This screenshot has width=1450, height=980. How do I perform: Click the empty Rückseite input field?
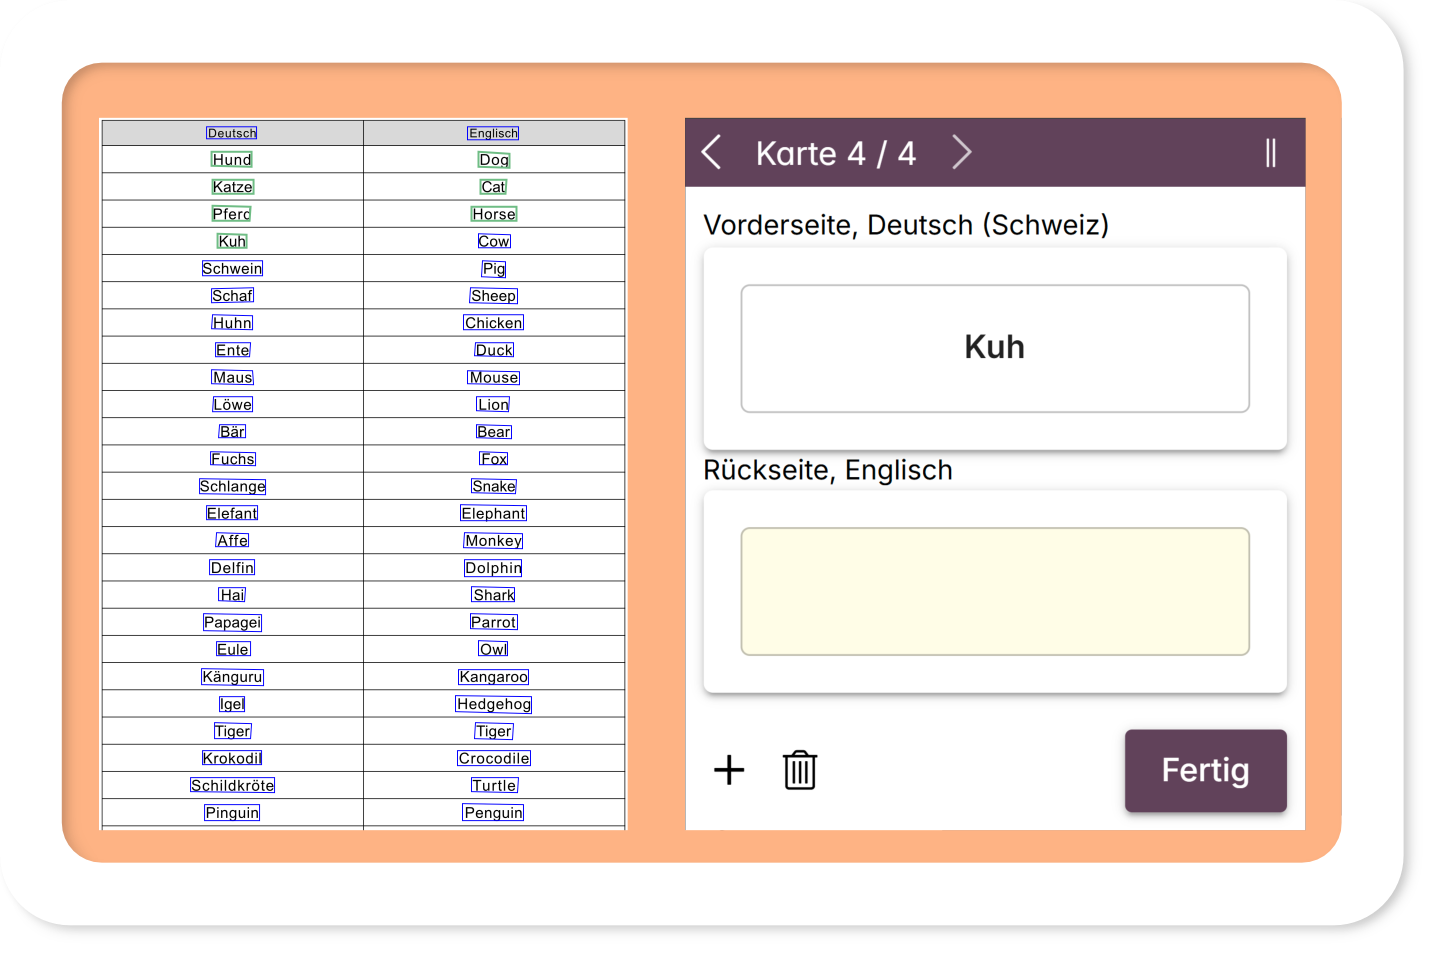click(994, 592)
